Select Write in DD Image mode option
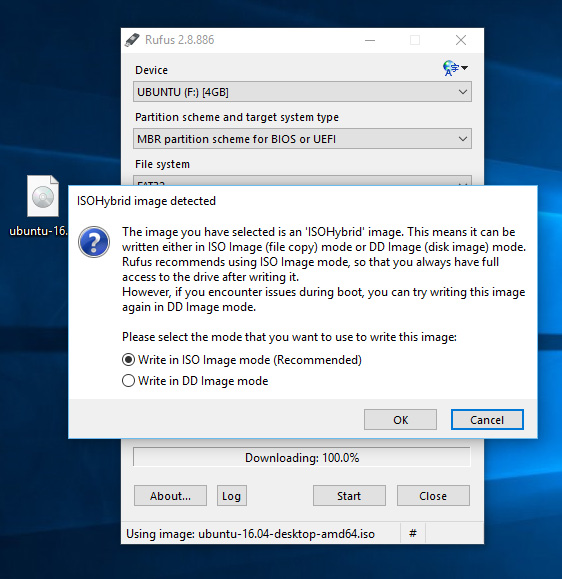The image size is (562, 579). (x=195, y=381)
